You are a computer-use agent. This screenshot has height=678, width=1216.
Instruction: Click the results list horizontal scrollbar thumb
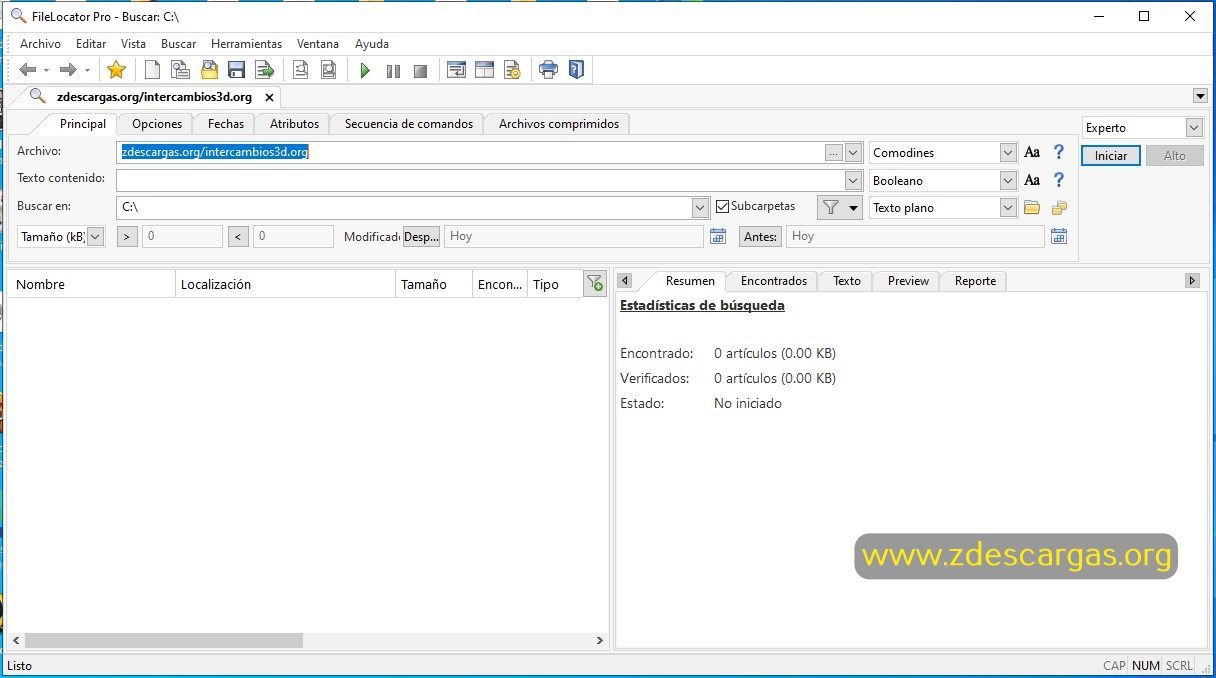pyautogui.click(x=163, y=641)
